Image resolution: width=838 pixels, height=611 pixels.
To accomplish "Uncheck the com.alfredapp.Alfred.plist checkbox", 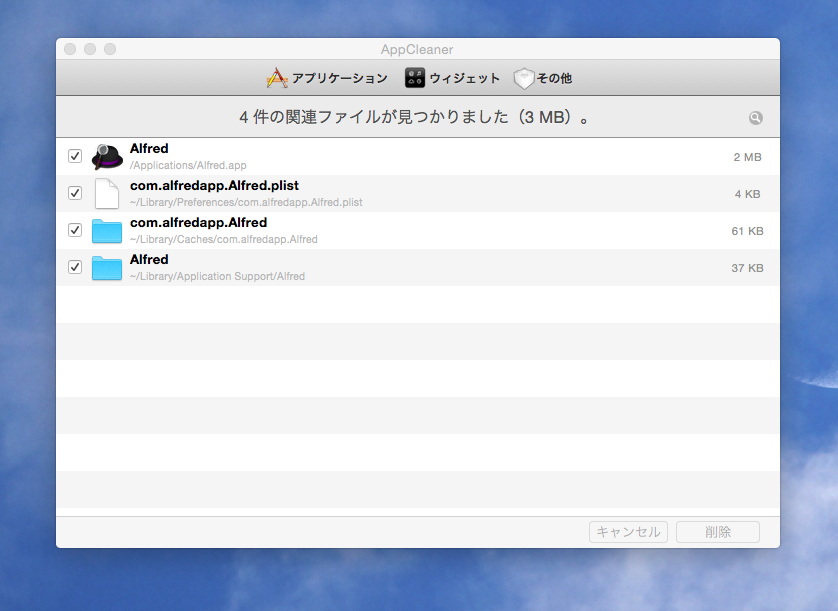I will coord(75,193).
